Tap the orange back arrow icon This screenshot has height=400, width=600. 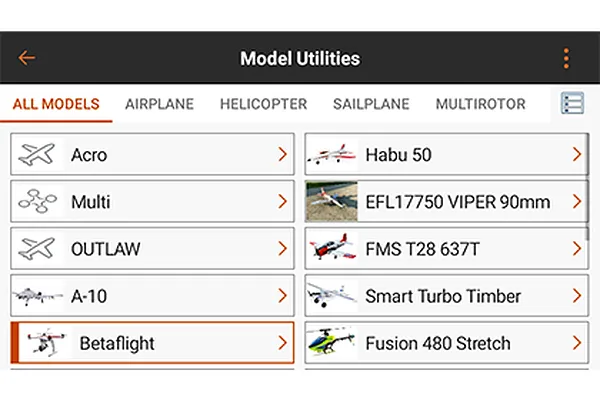(26, 58)
